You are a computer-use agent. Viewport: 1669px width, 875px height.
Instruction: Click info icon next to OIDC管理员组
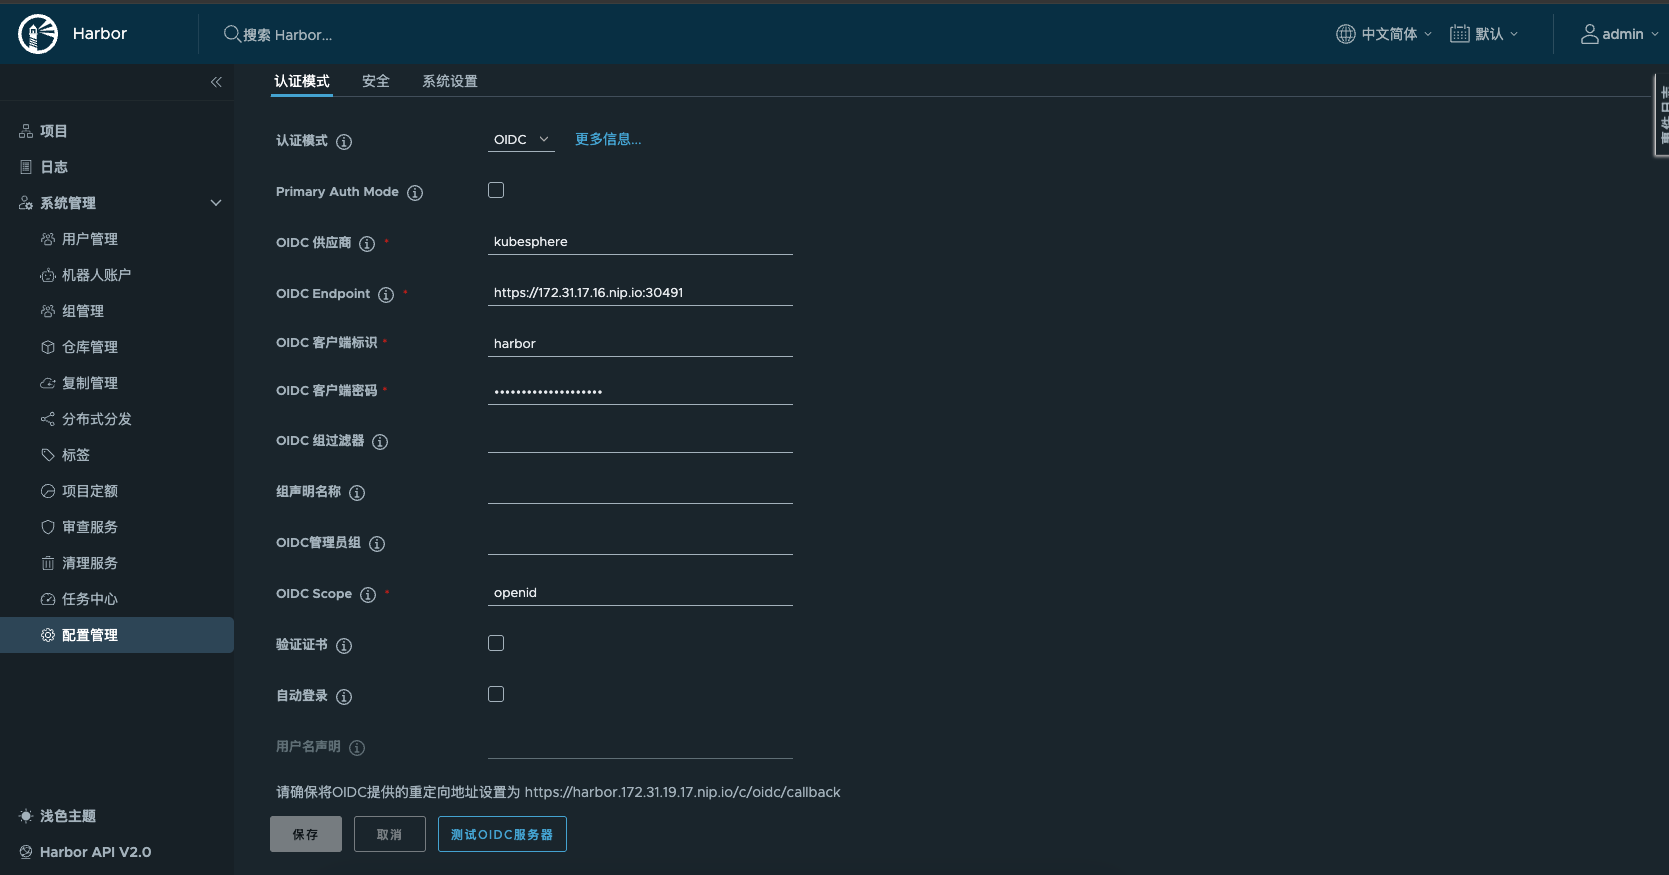click(377, 544)
